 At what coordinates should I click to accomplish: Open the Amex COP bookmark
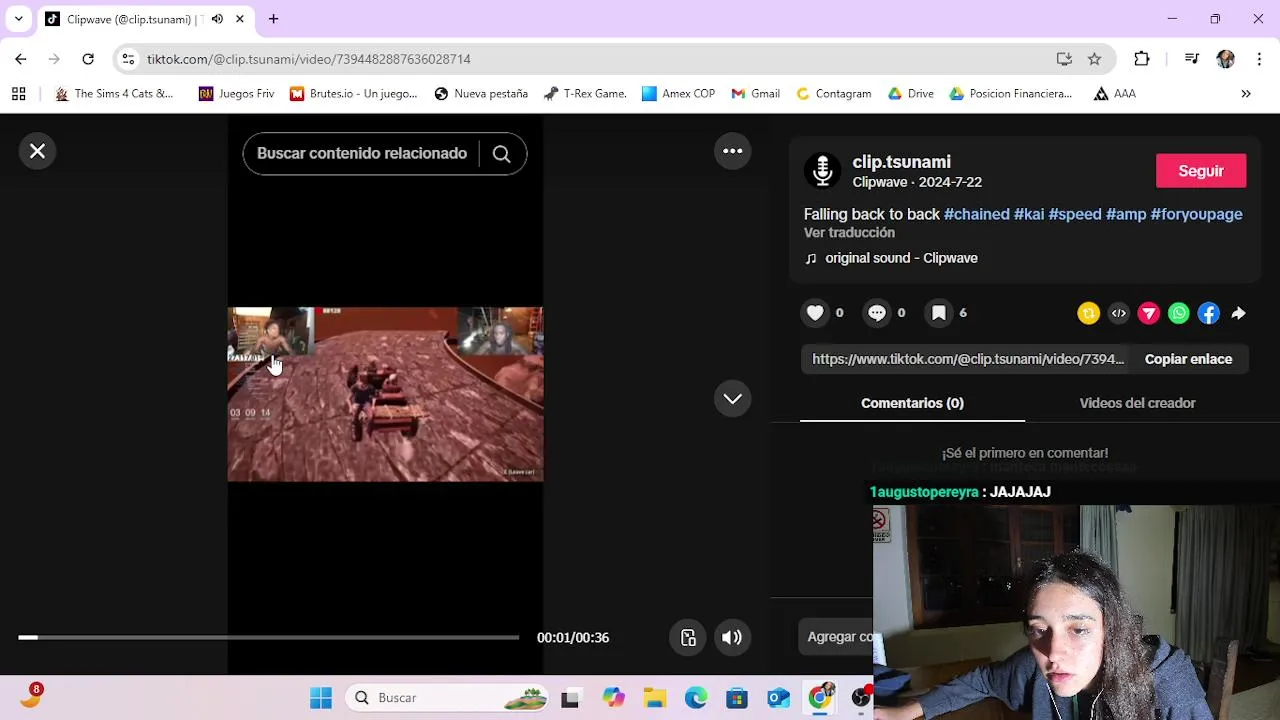pyautogui.click(x=678, y=93)
